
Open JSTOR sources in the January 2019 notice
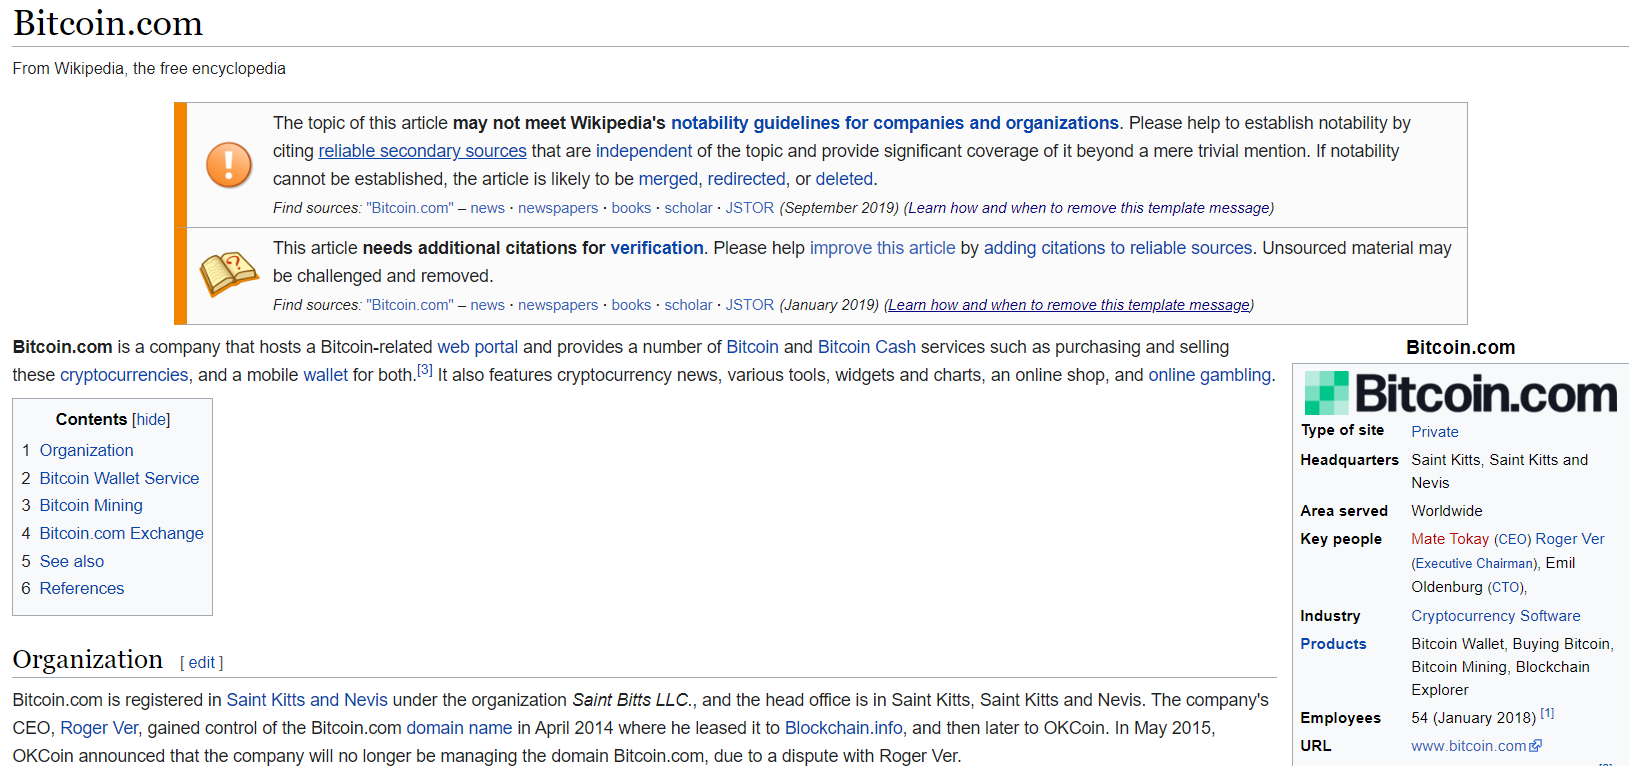(749, 305)
